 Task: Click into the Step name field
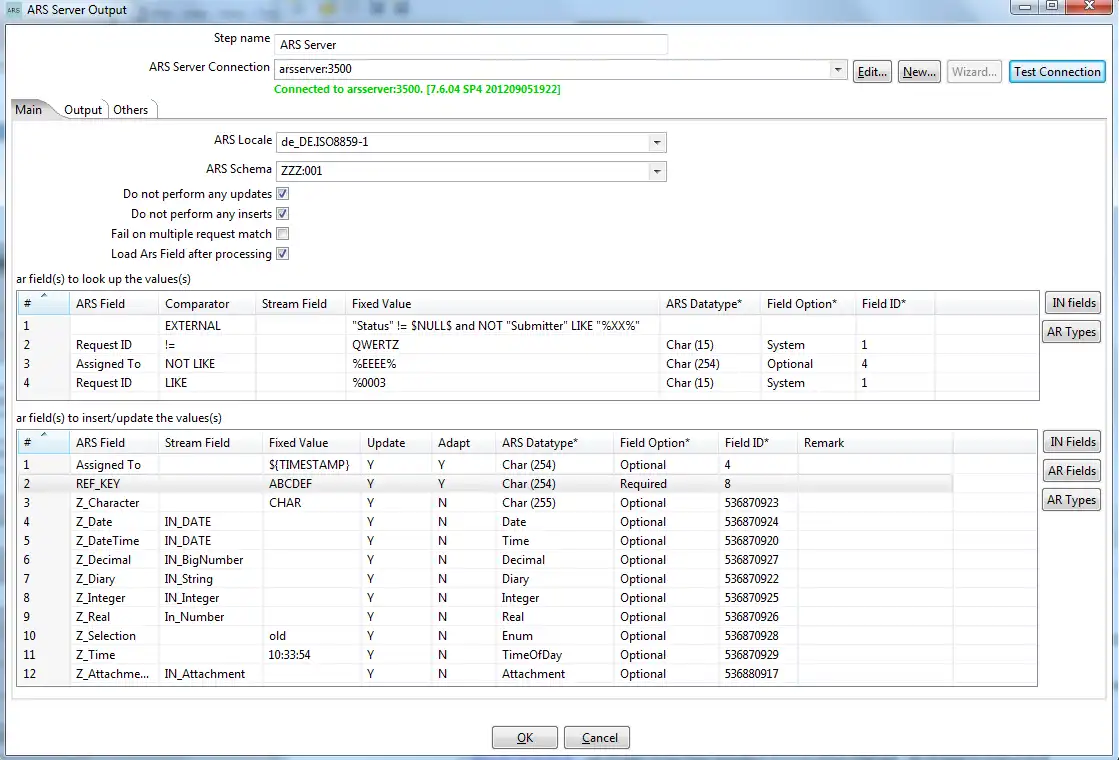(470, 45)
